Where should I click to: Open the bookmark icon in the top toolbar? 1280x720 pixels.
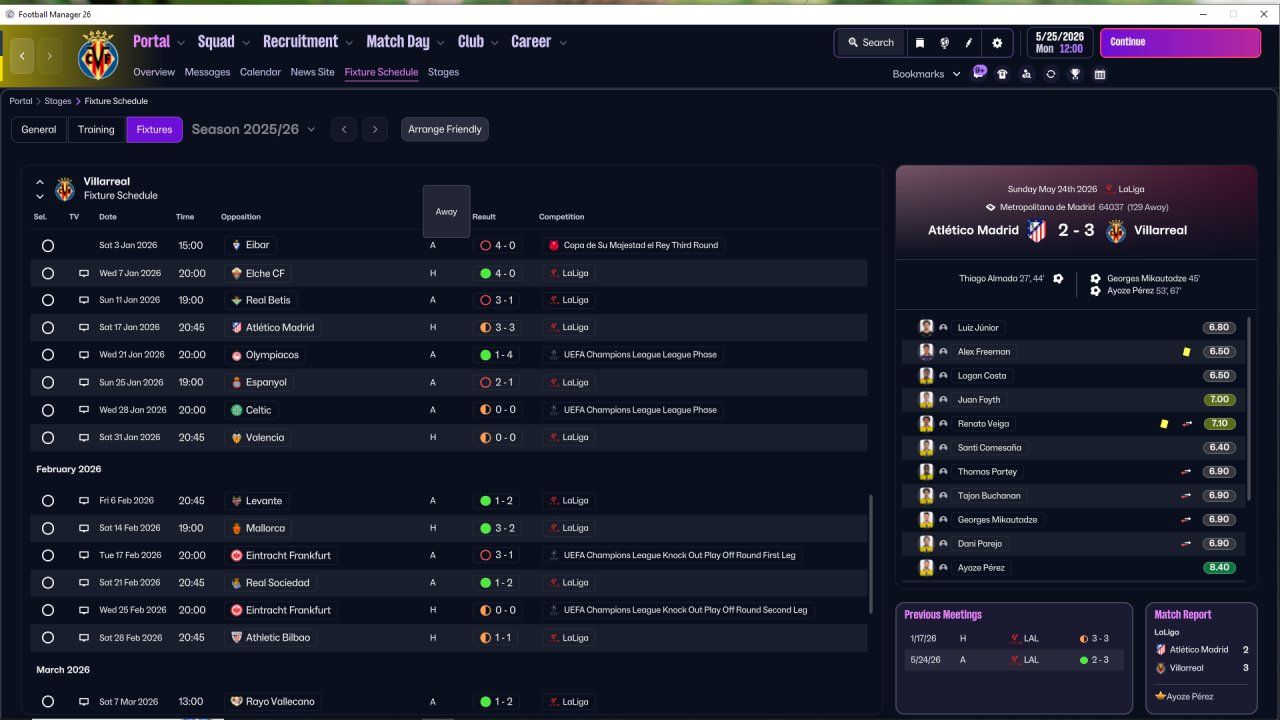click(920, 43)
